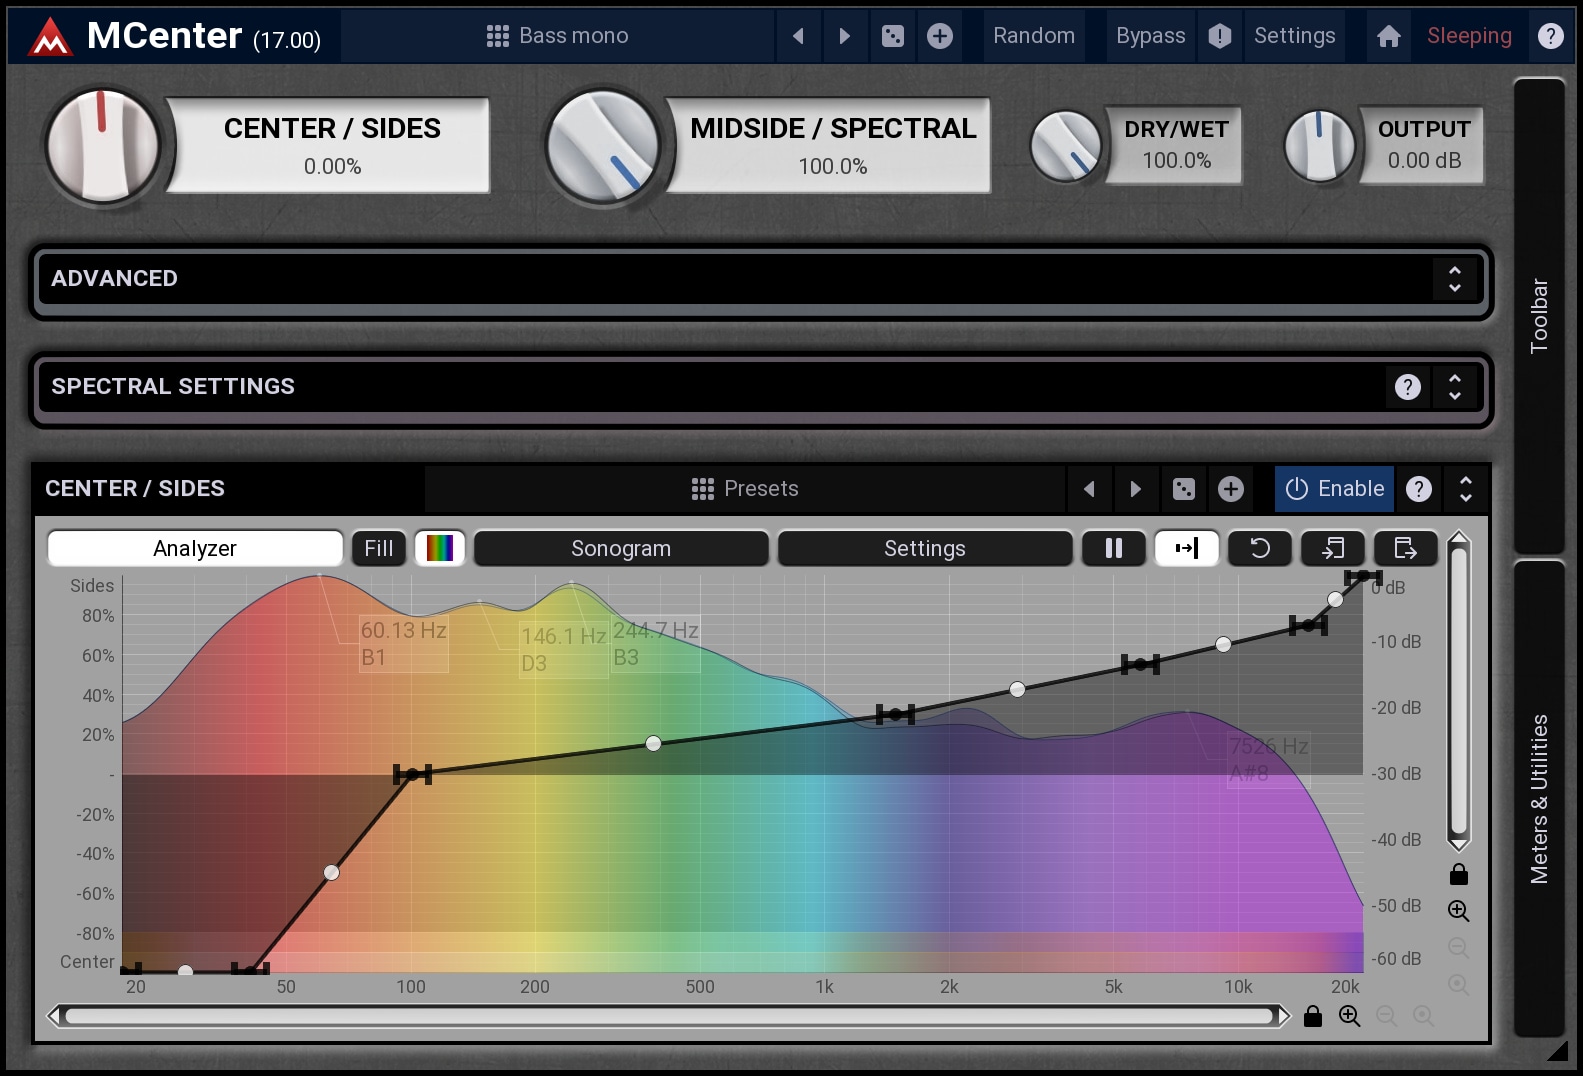Reset the Center/Sides graph with undo icon
Viewport: 1583px width, 1076px height.
point(1260,548)
